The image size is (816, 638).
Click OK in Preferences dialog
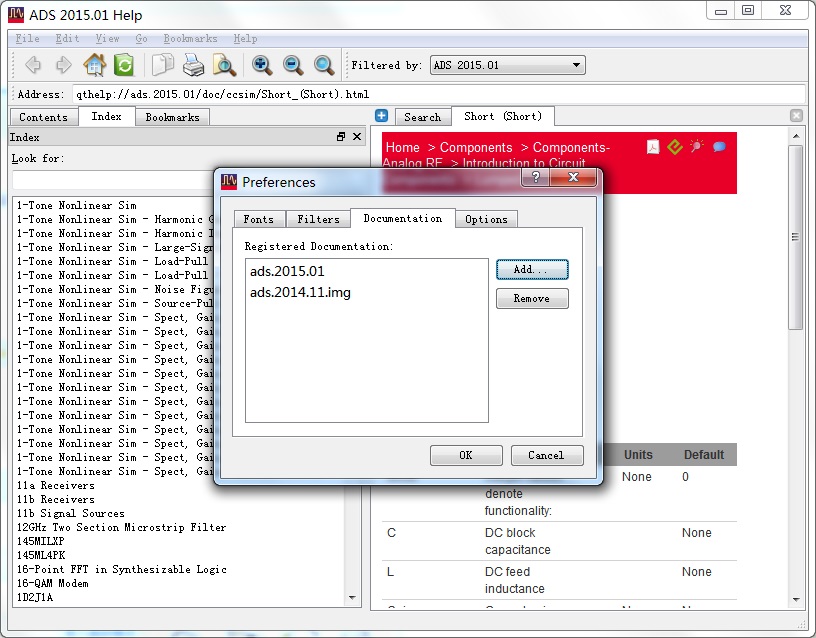[x=466, y=455]
